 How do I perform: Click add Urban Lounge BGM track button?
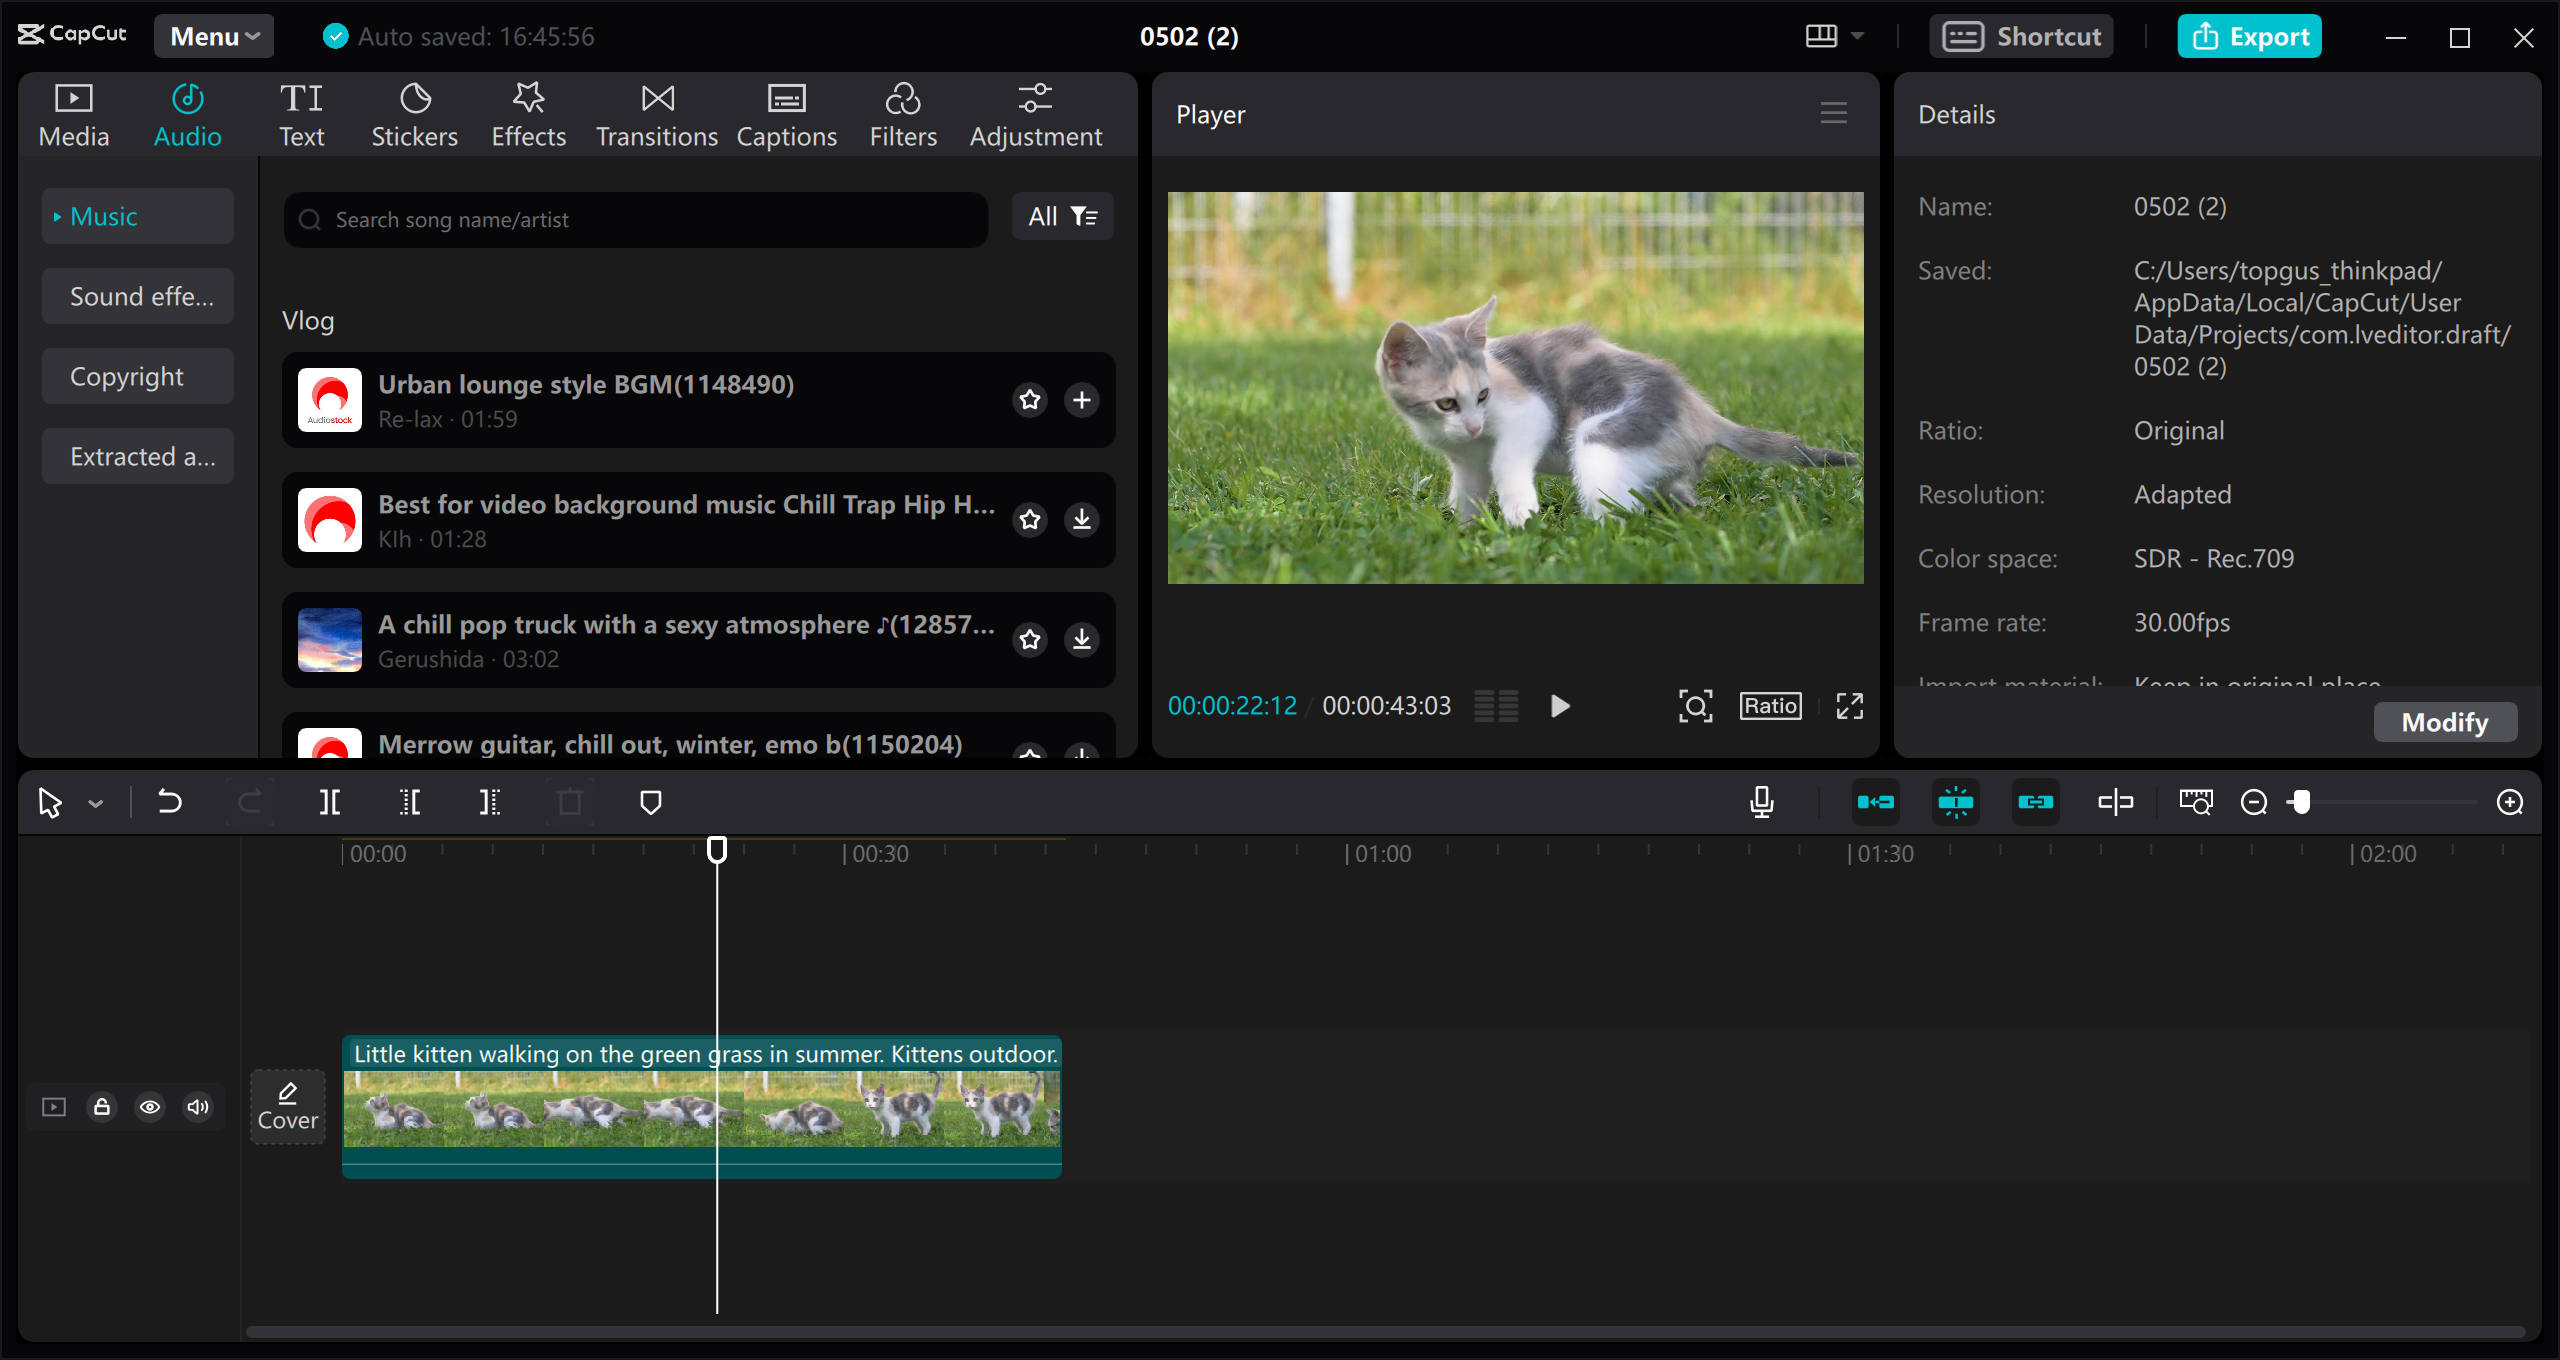tap(1082, 400)
